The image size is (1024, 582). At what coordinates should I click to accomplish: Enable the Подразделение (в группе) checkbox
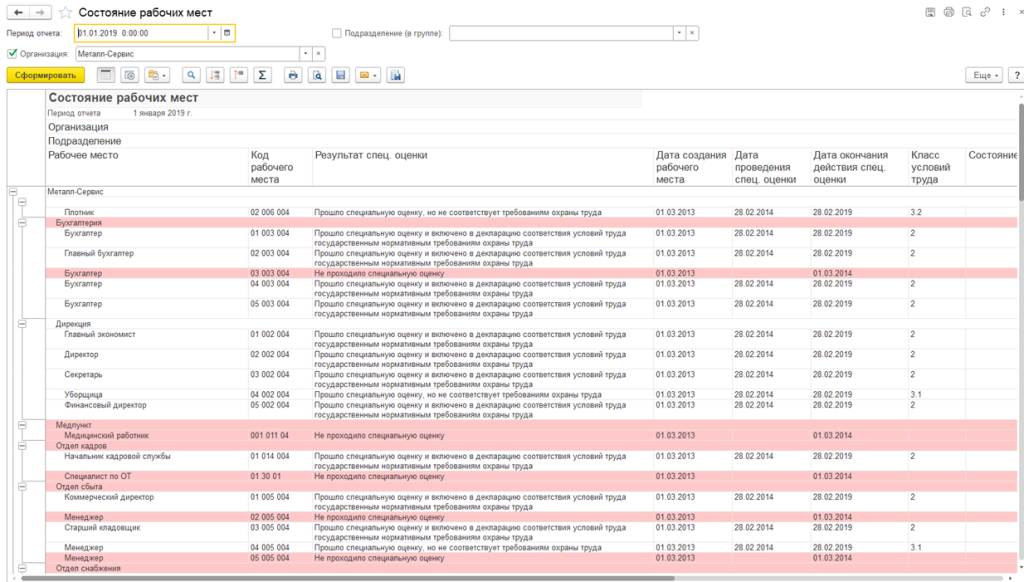337,33
